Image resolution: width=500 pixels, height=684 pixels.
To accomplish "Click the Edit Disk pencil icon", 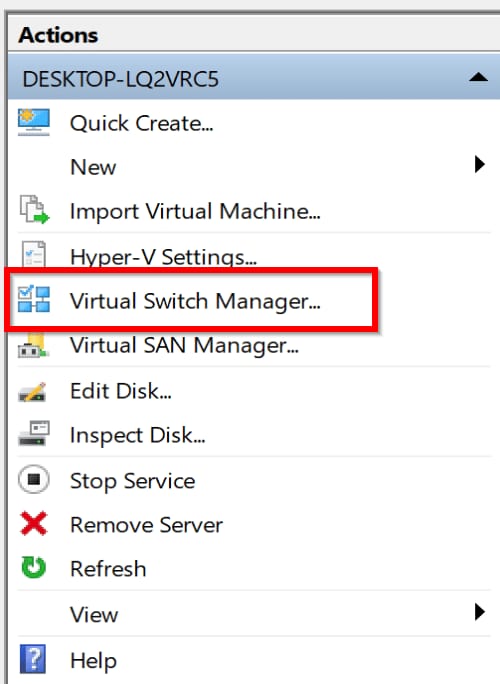I will (x=33, y=391).
